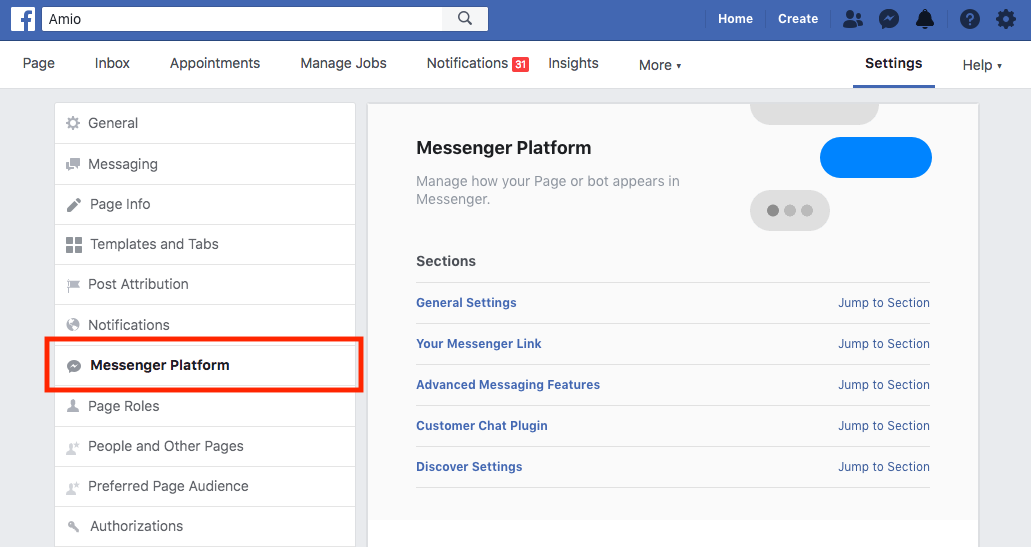Click the icon beside Preferred Page Audience

[x=73, y=487]
